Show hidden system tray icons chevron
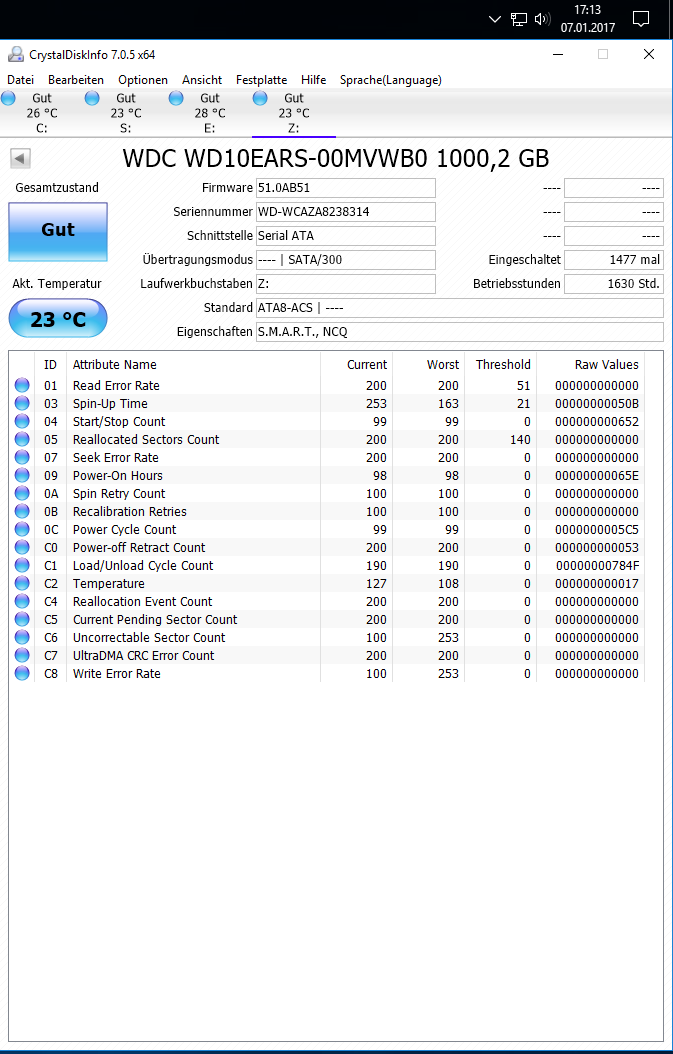The height and width of the screenshot is (1054, 673). coord(495,19)
